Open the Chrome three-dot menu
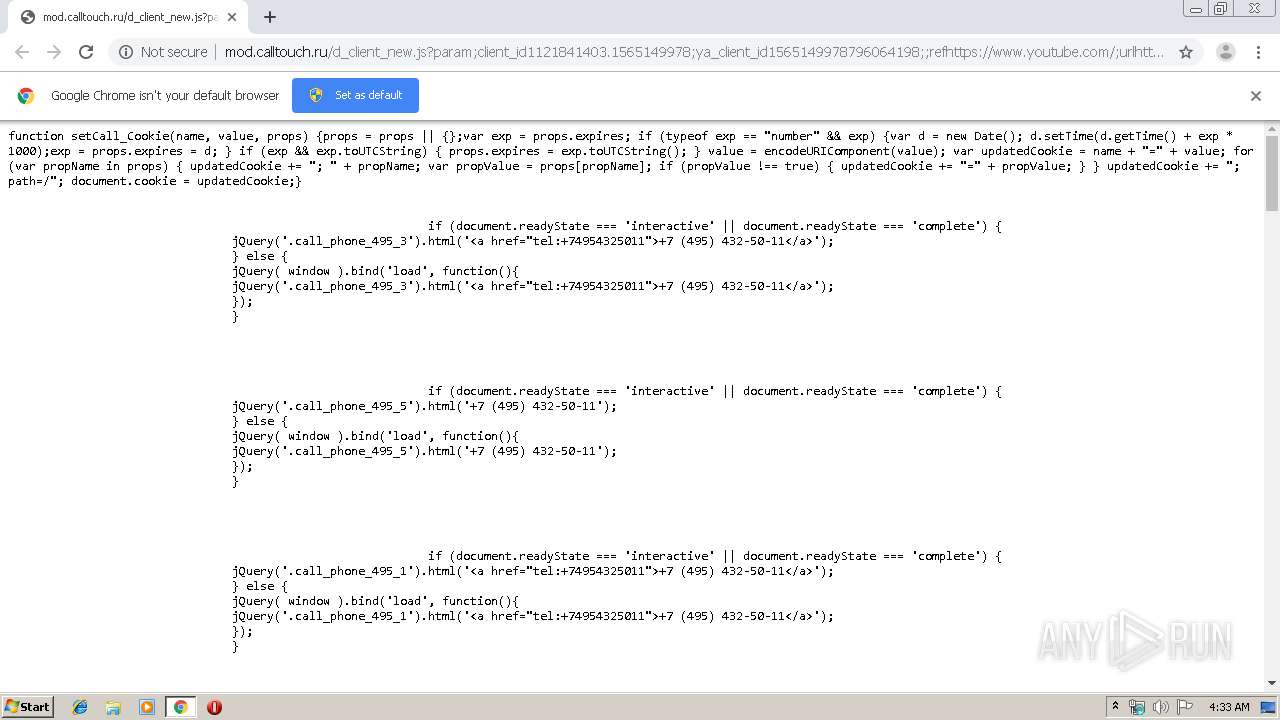 1258,52
